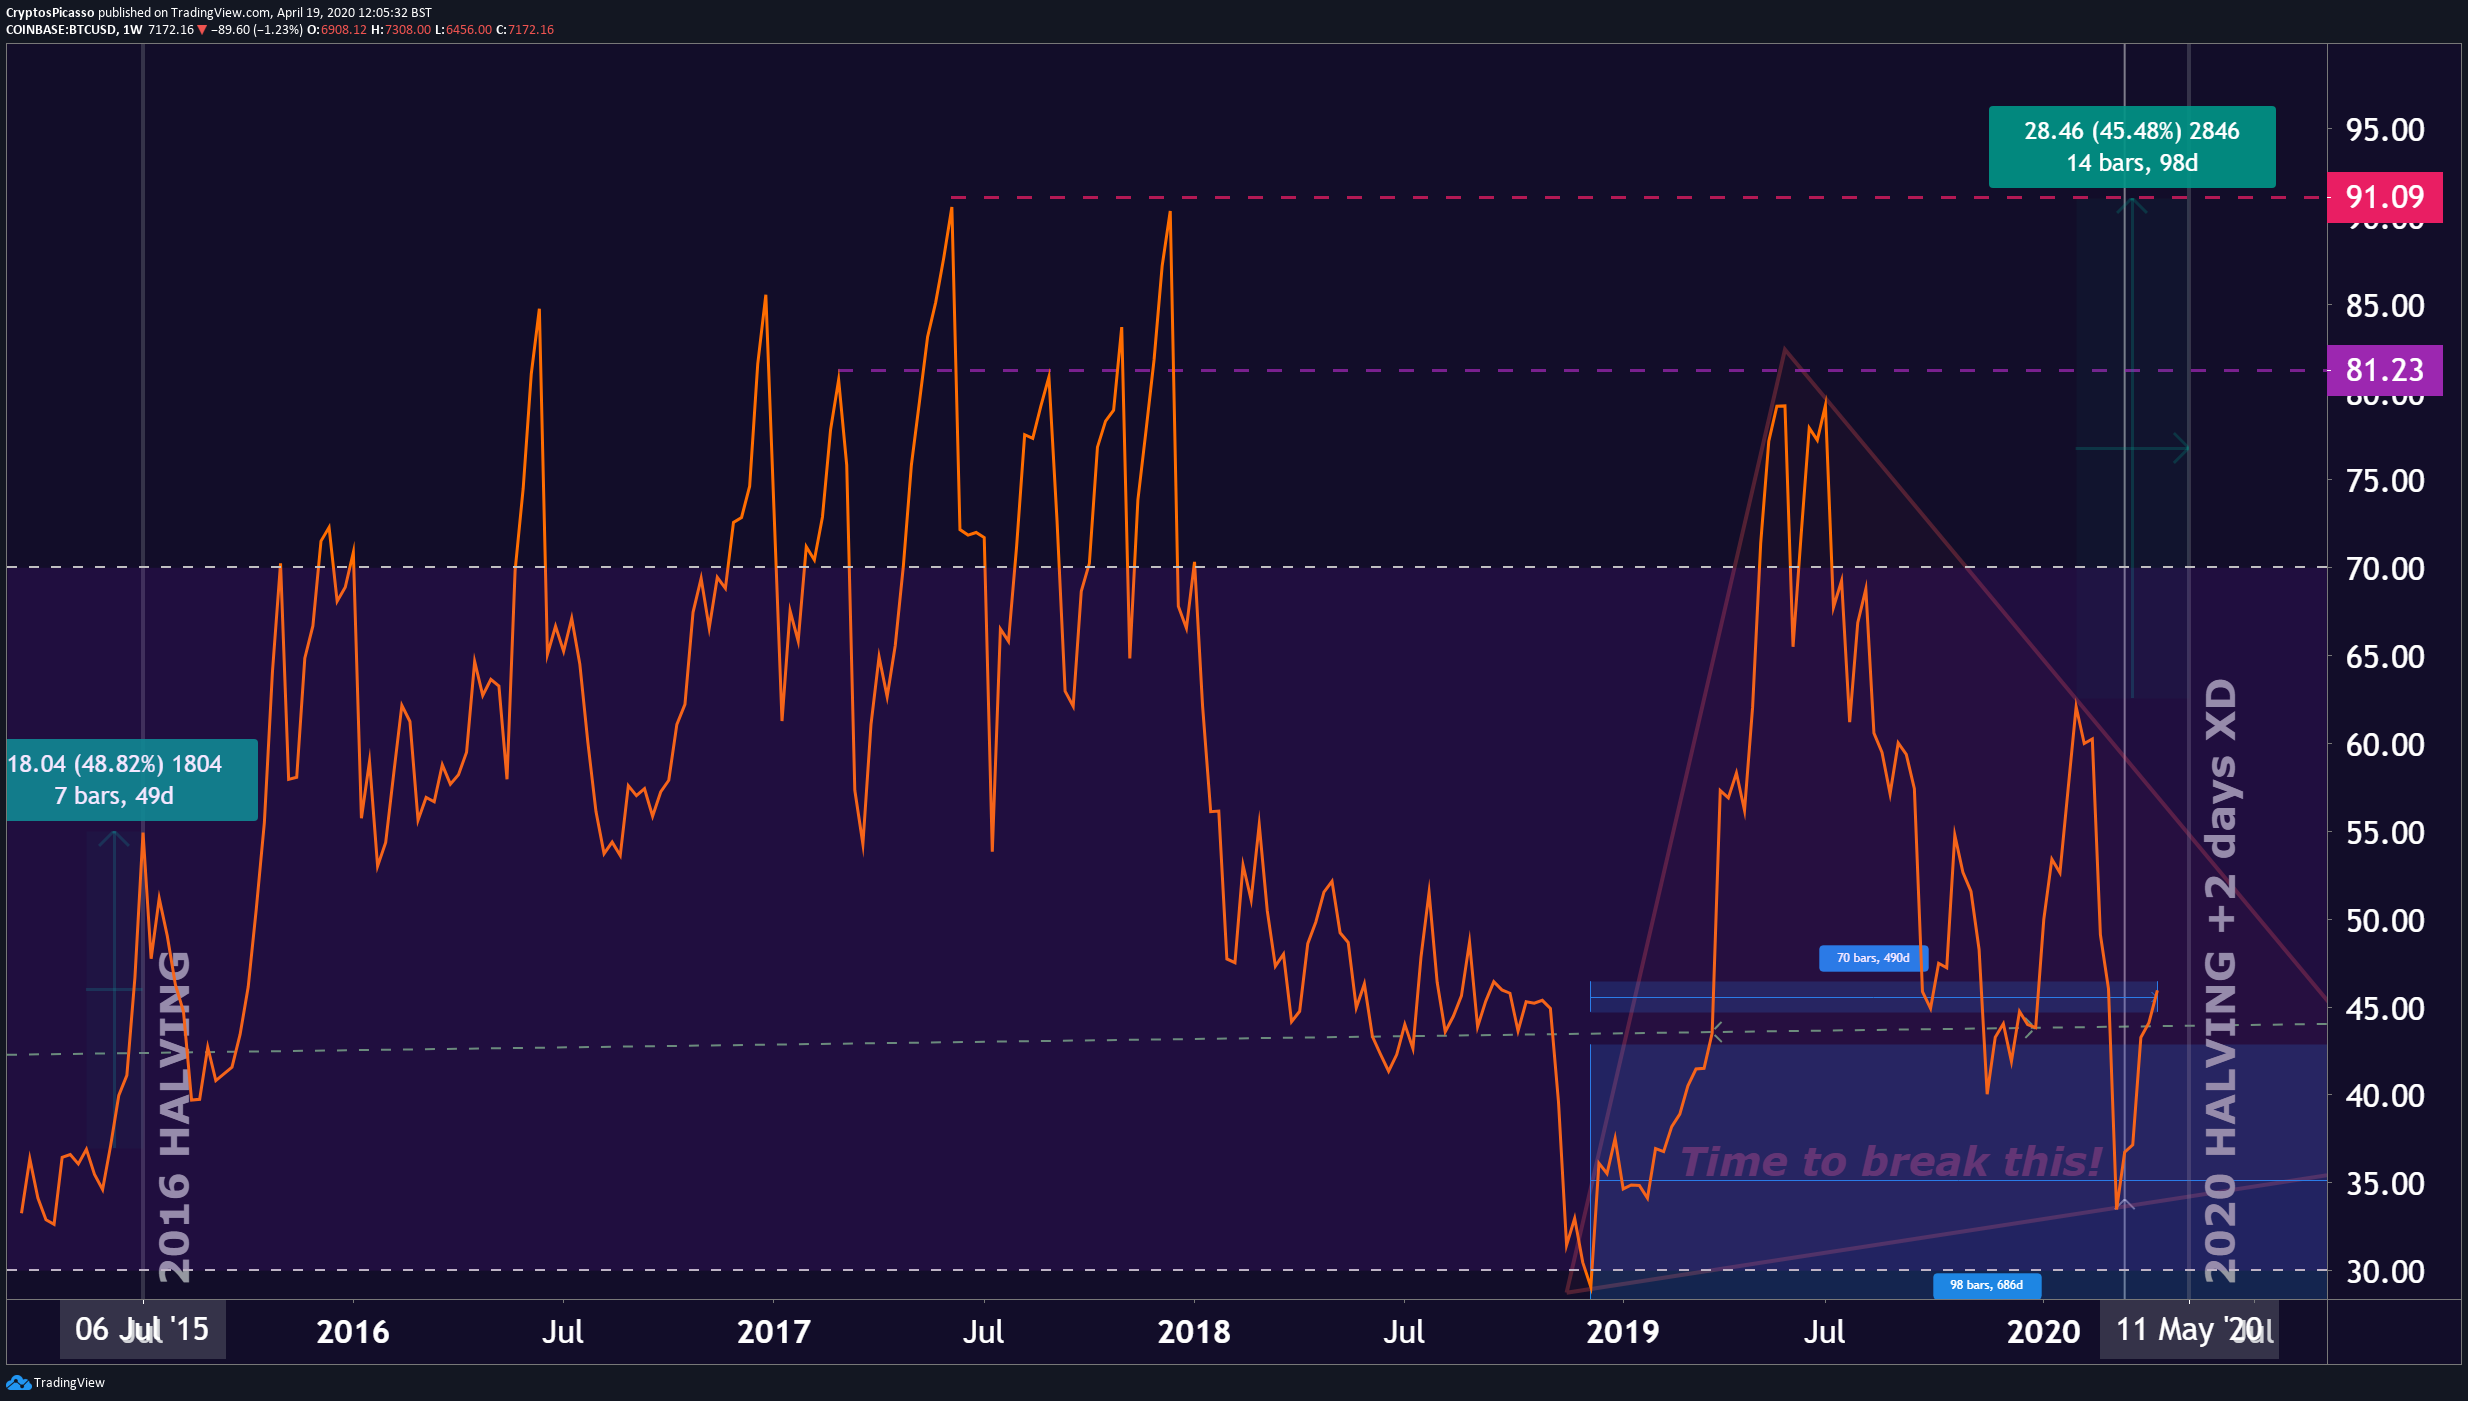Viewport: 2468px width, 1401px height.
Task: Click the TradingView cloud logo icon
Action: pos(18,1382)
